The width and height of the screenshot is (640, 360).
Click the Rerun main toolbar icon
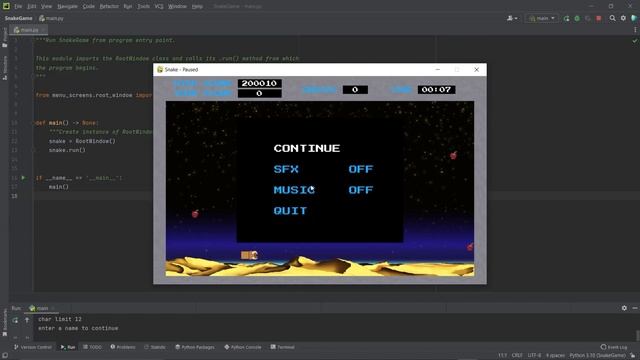coord(567,18)
